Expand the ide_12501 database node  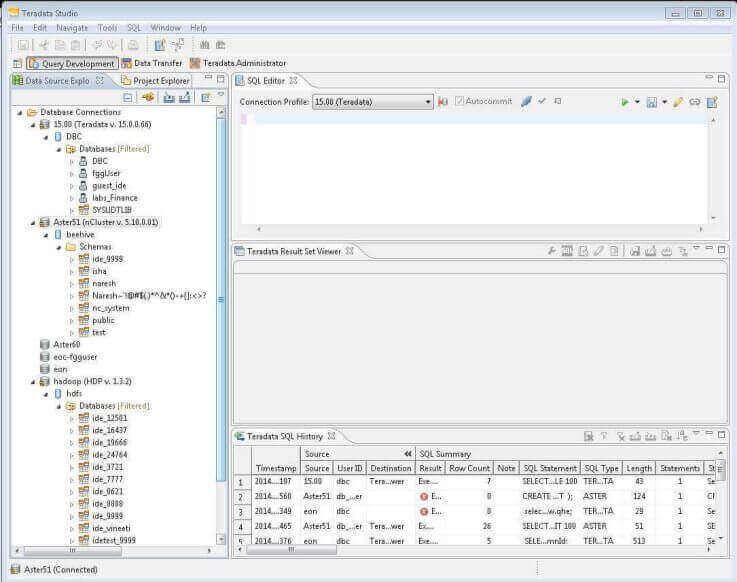(x=72, y=418)
